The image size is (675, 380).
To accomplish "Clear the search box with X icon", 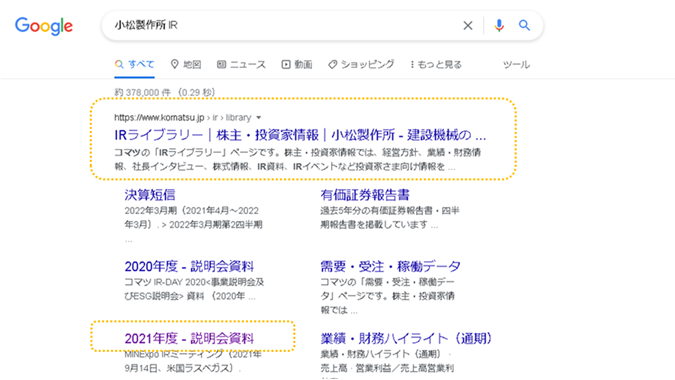I will [468, 26].
